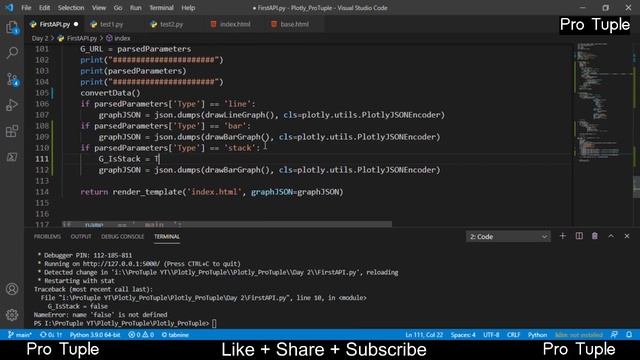Screen dimensions: 640x360
Task: Click Spaces: 4 indentation setting
Action: tap(463, 335)
